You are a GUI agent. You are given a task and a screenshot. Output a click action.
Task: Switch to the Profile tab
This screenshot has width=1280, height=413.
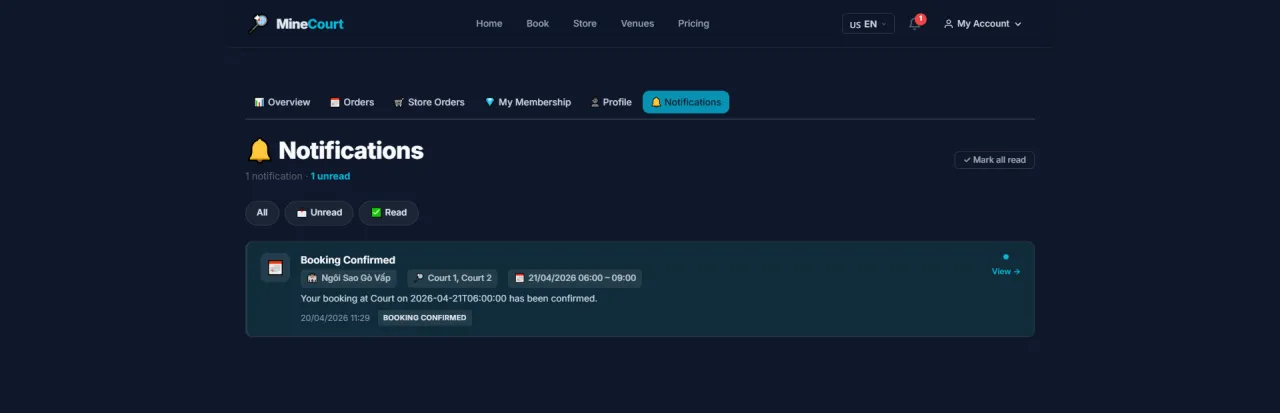pyautogui.click(x=611, y=102)
